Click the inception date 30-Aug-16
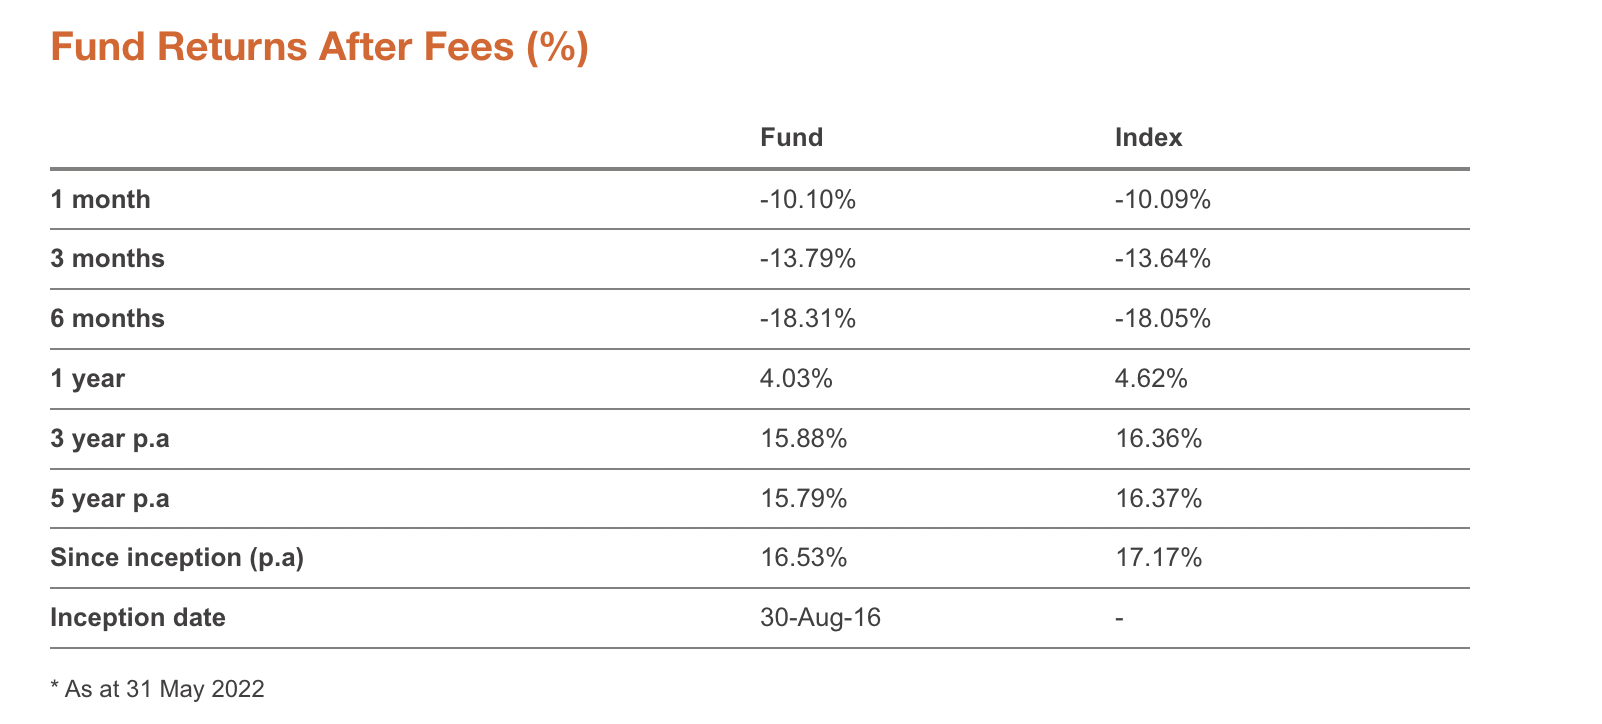 [x=820, y=618]
